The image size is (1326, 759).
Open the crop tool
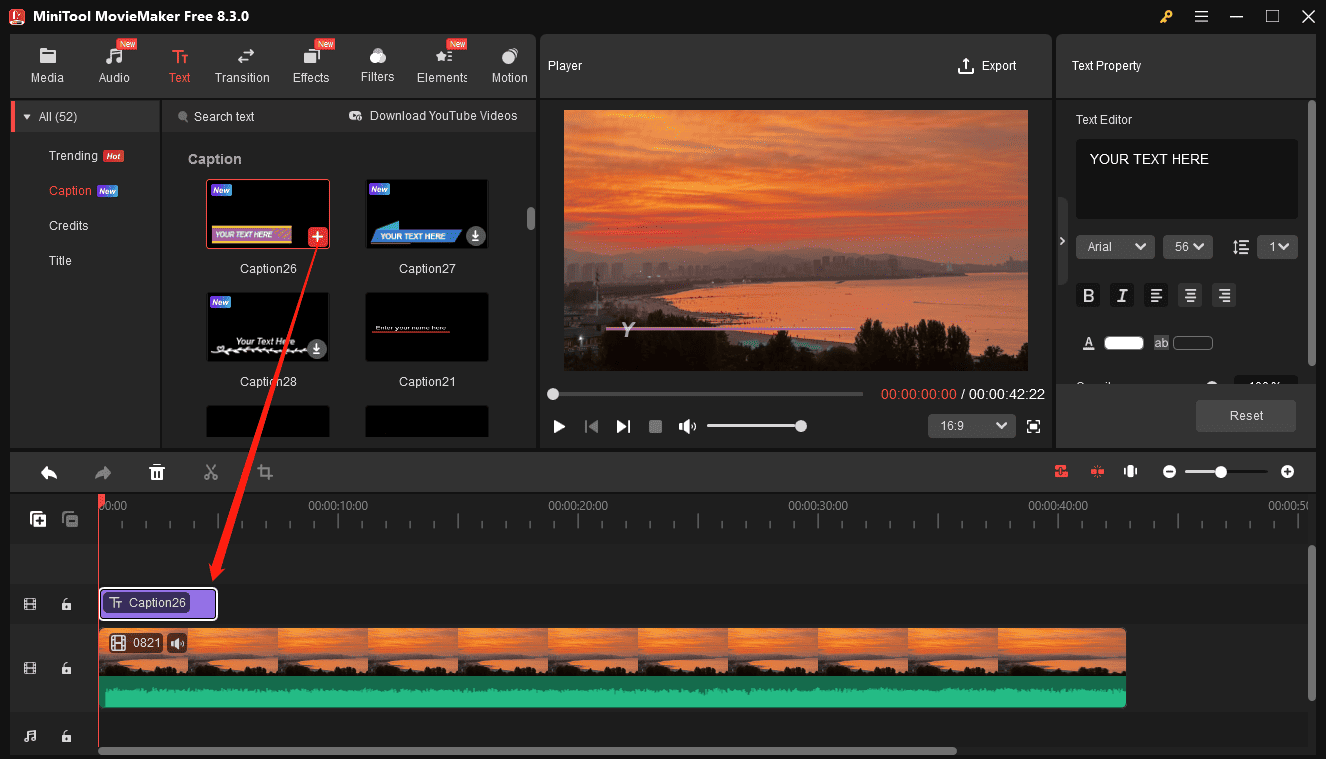[265, 472]
